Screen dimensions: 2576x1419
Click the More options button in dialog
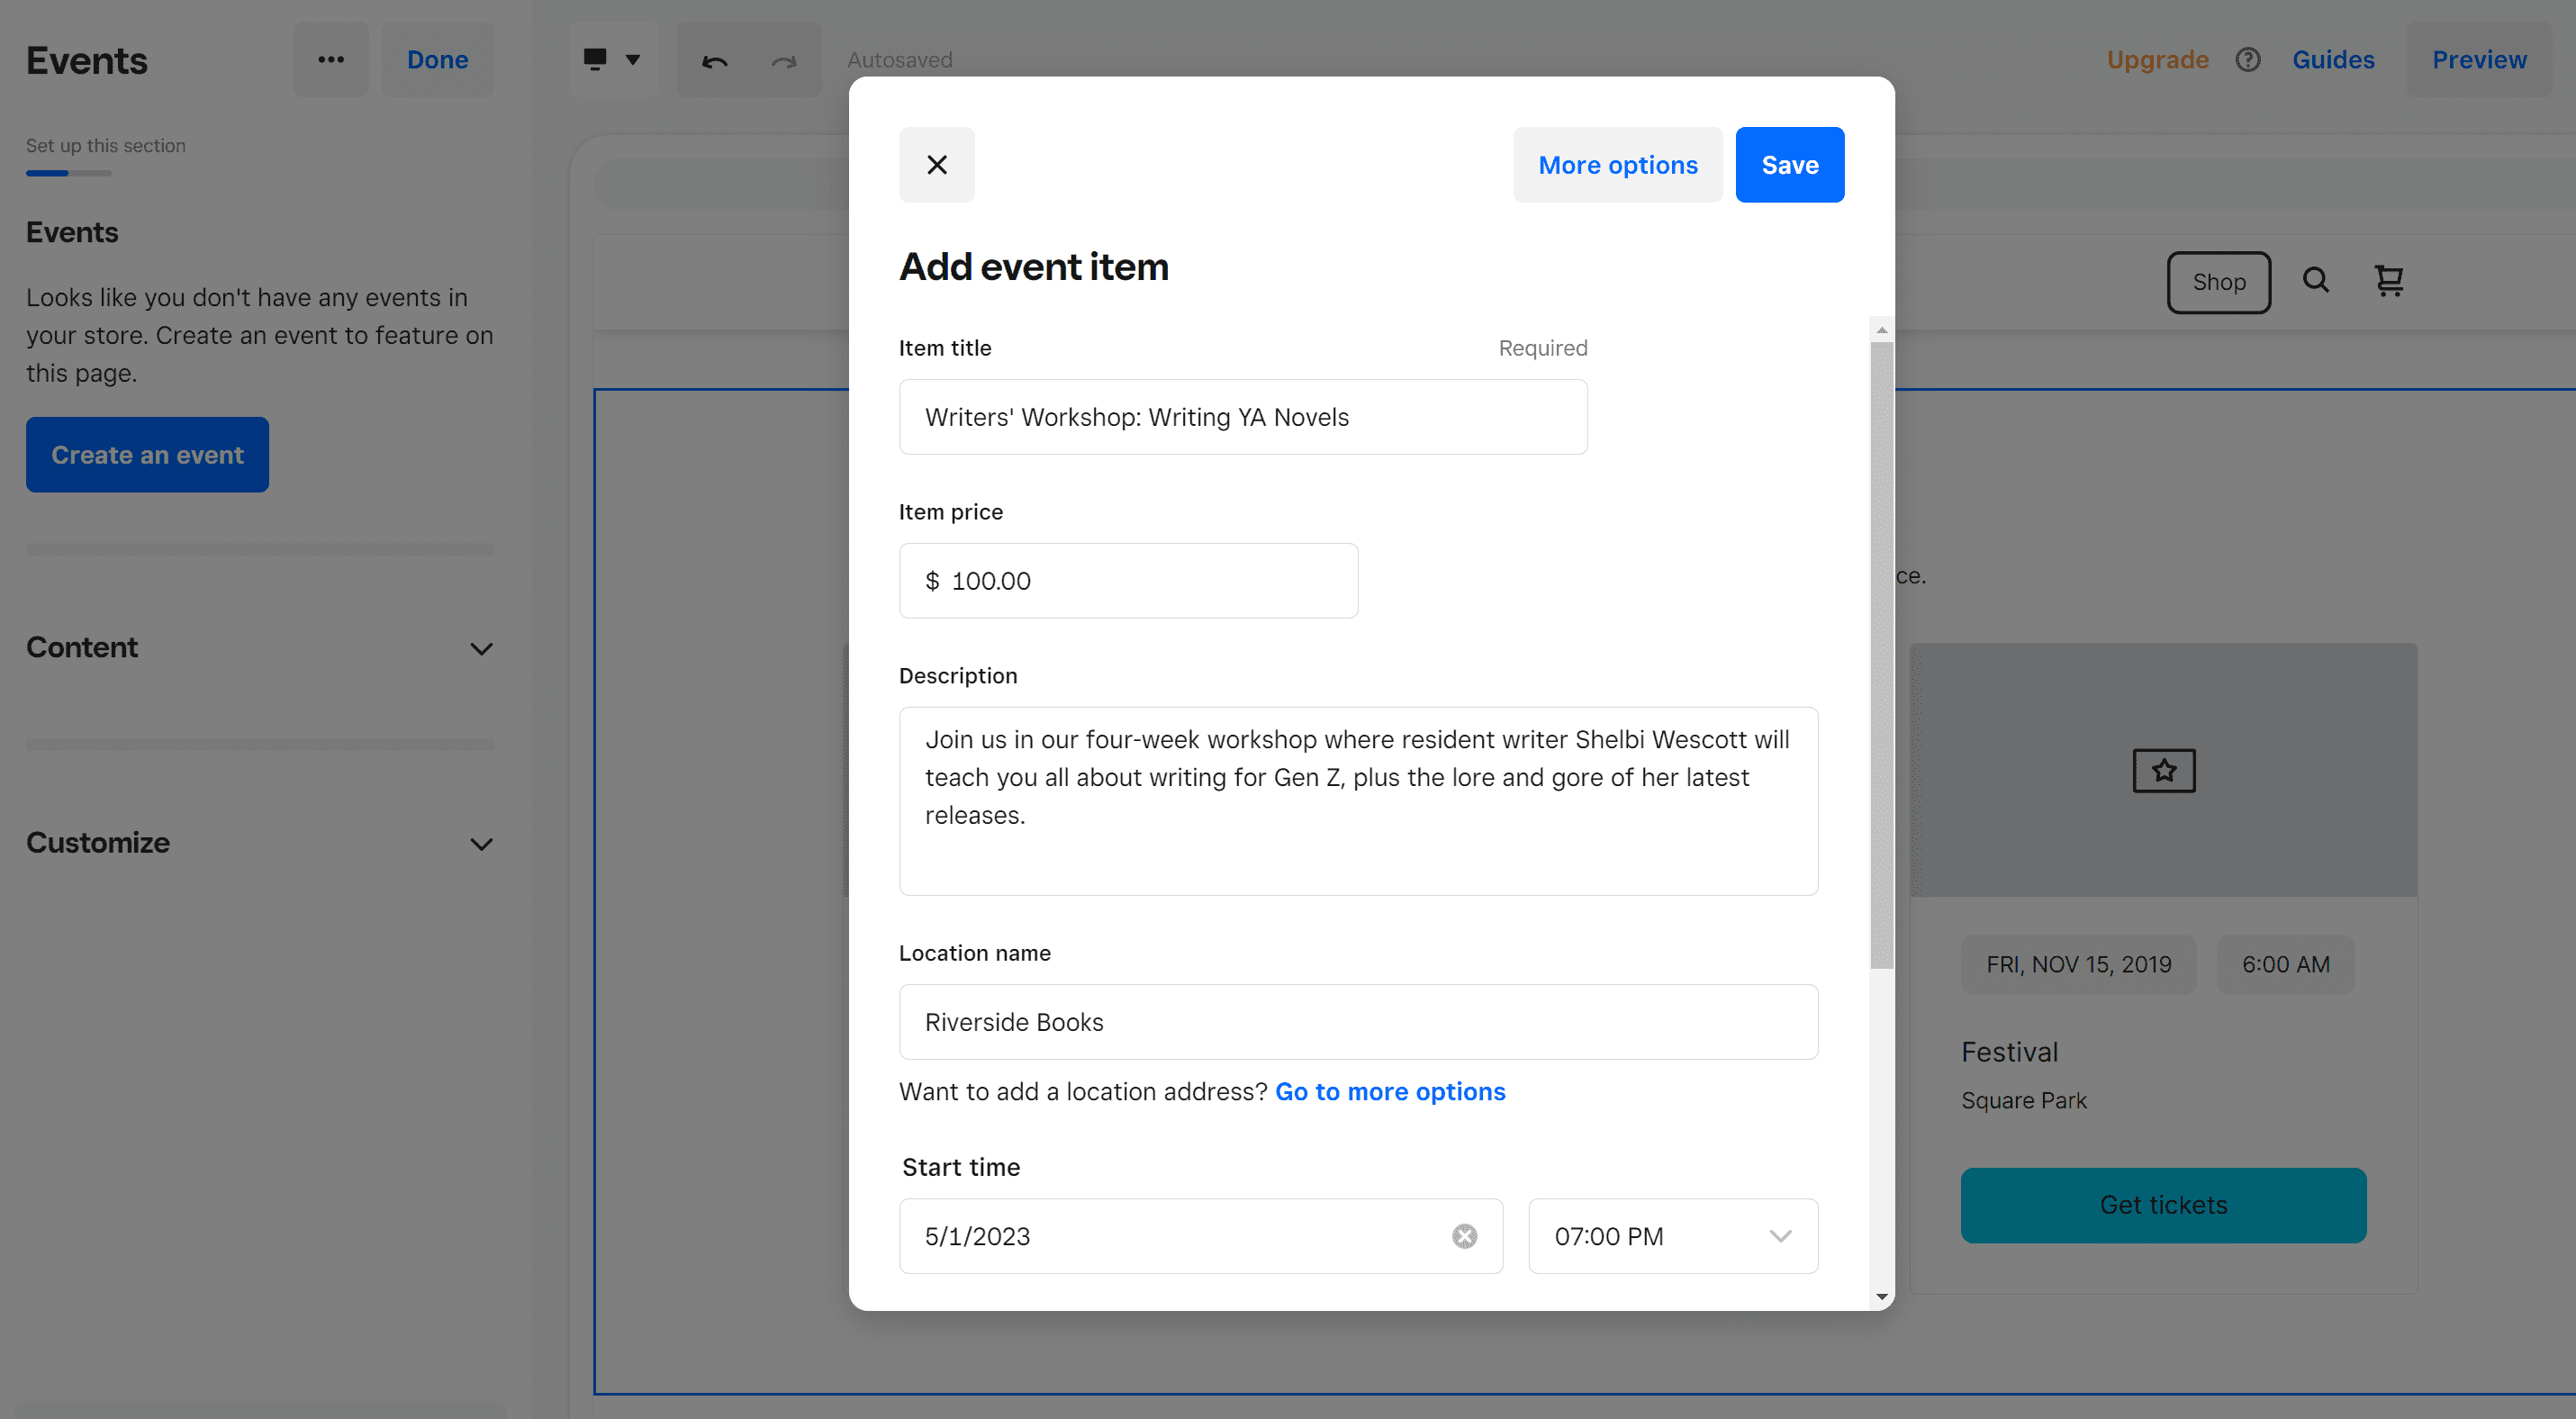point(1616,163)
